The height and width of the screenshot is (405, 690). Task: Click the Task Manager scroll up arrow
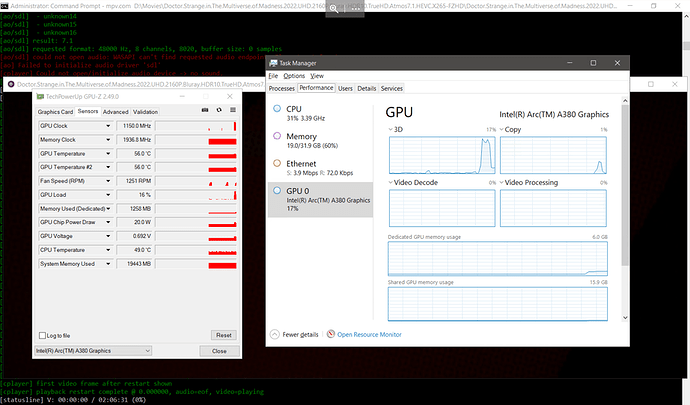(625, 101)
